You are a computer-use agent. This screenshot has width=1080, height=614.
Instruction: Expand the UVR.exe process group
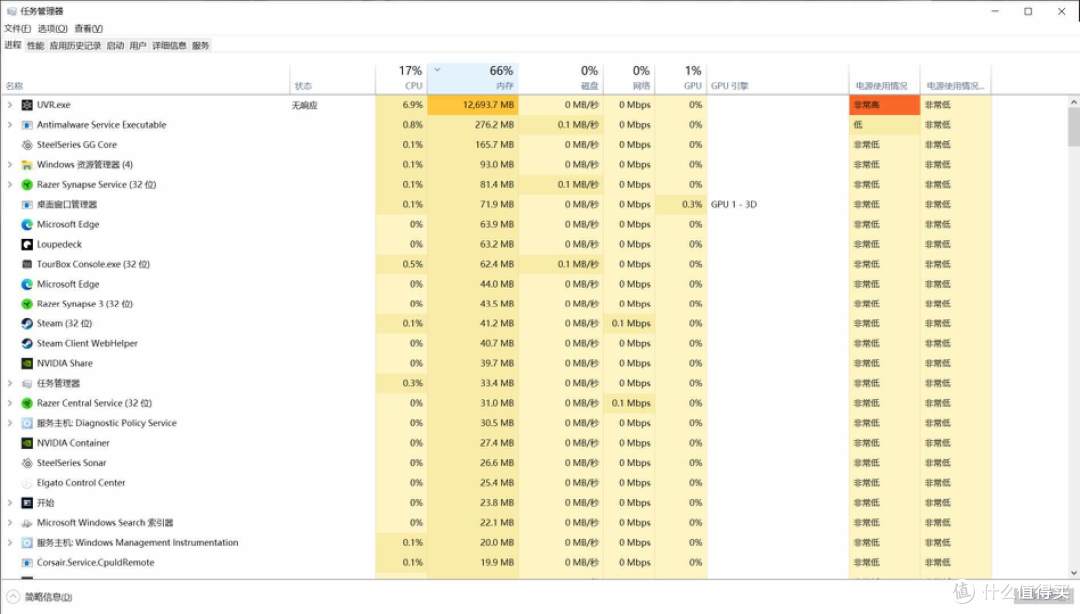coord(8,104)
